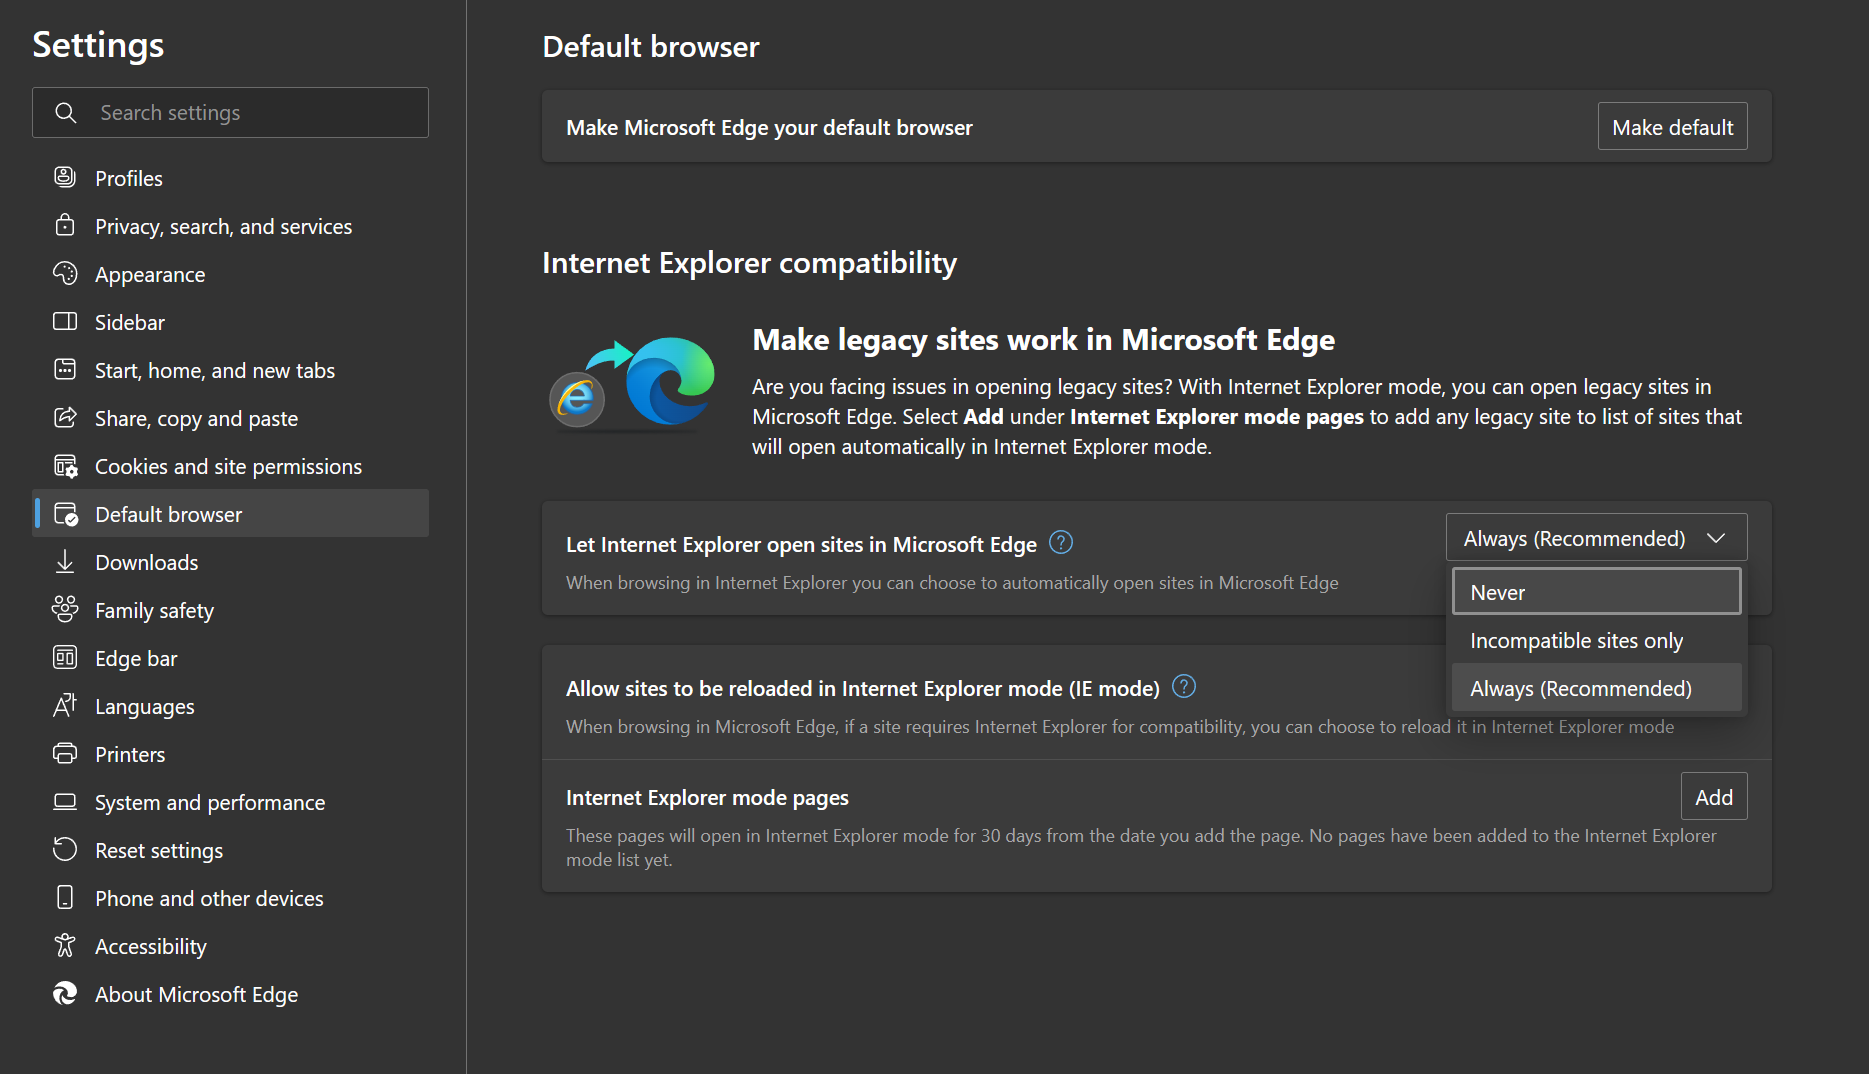The width and height of the screenshot is (1869, 1074).
Task: Go to Appearance settings
Action: tap(230, 274)
